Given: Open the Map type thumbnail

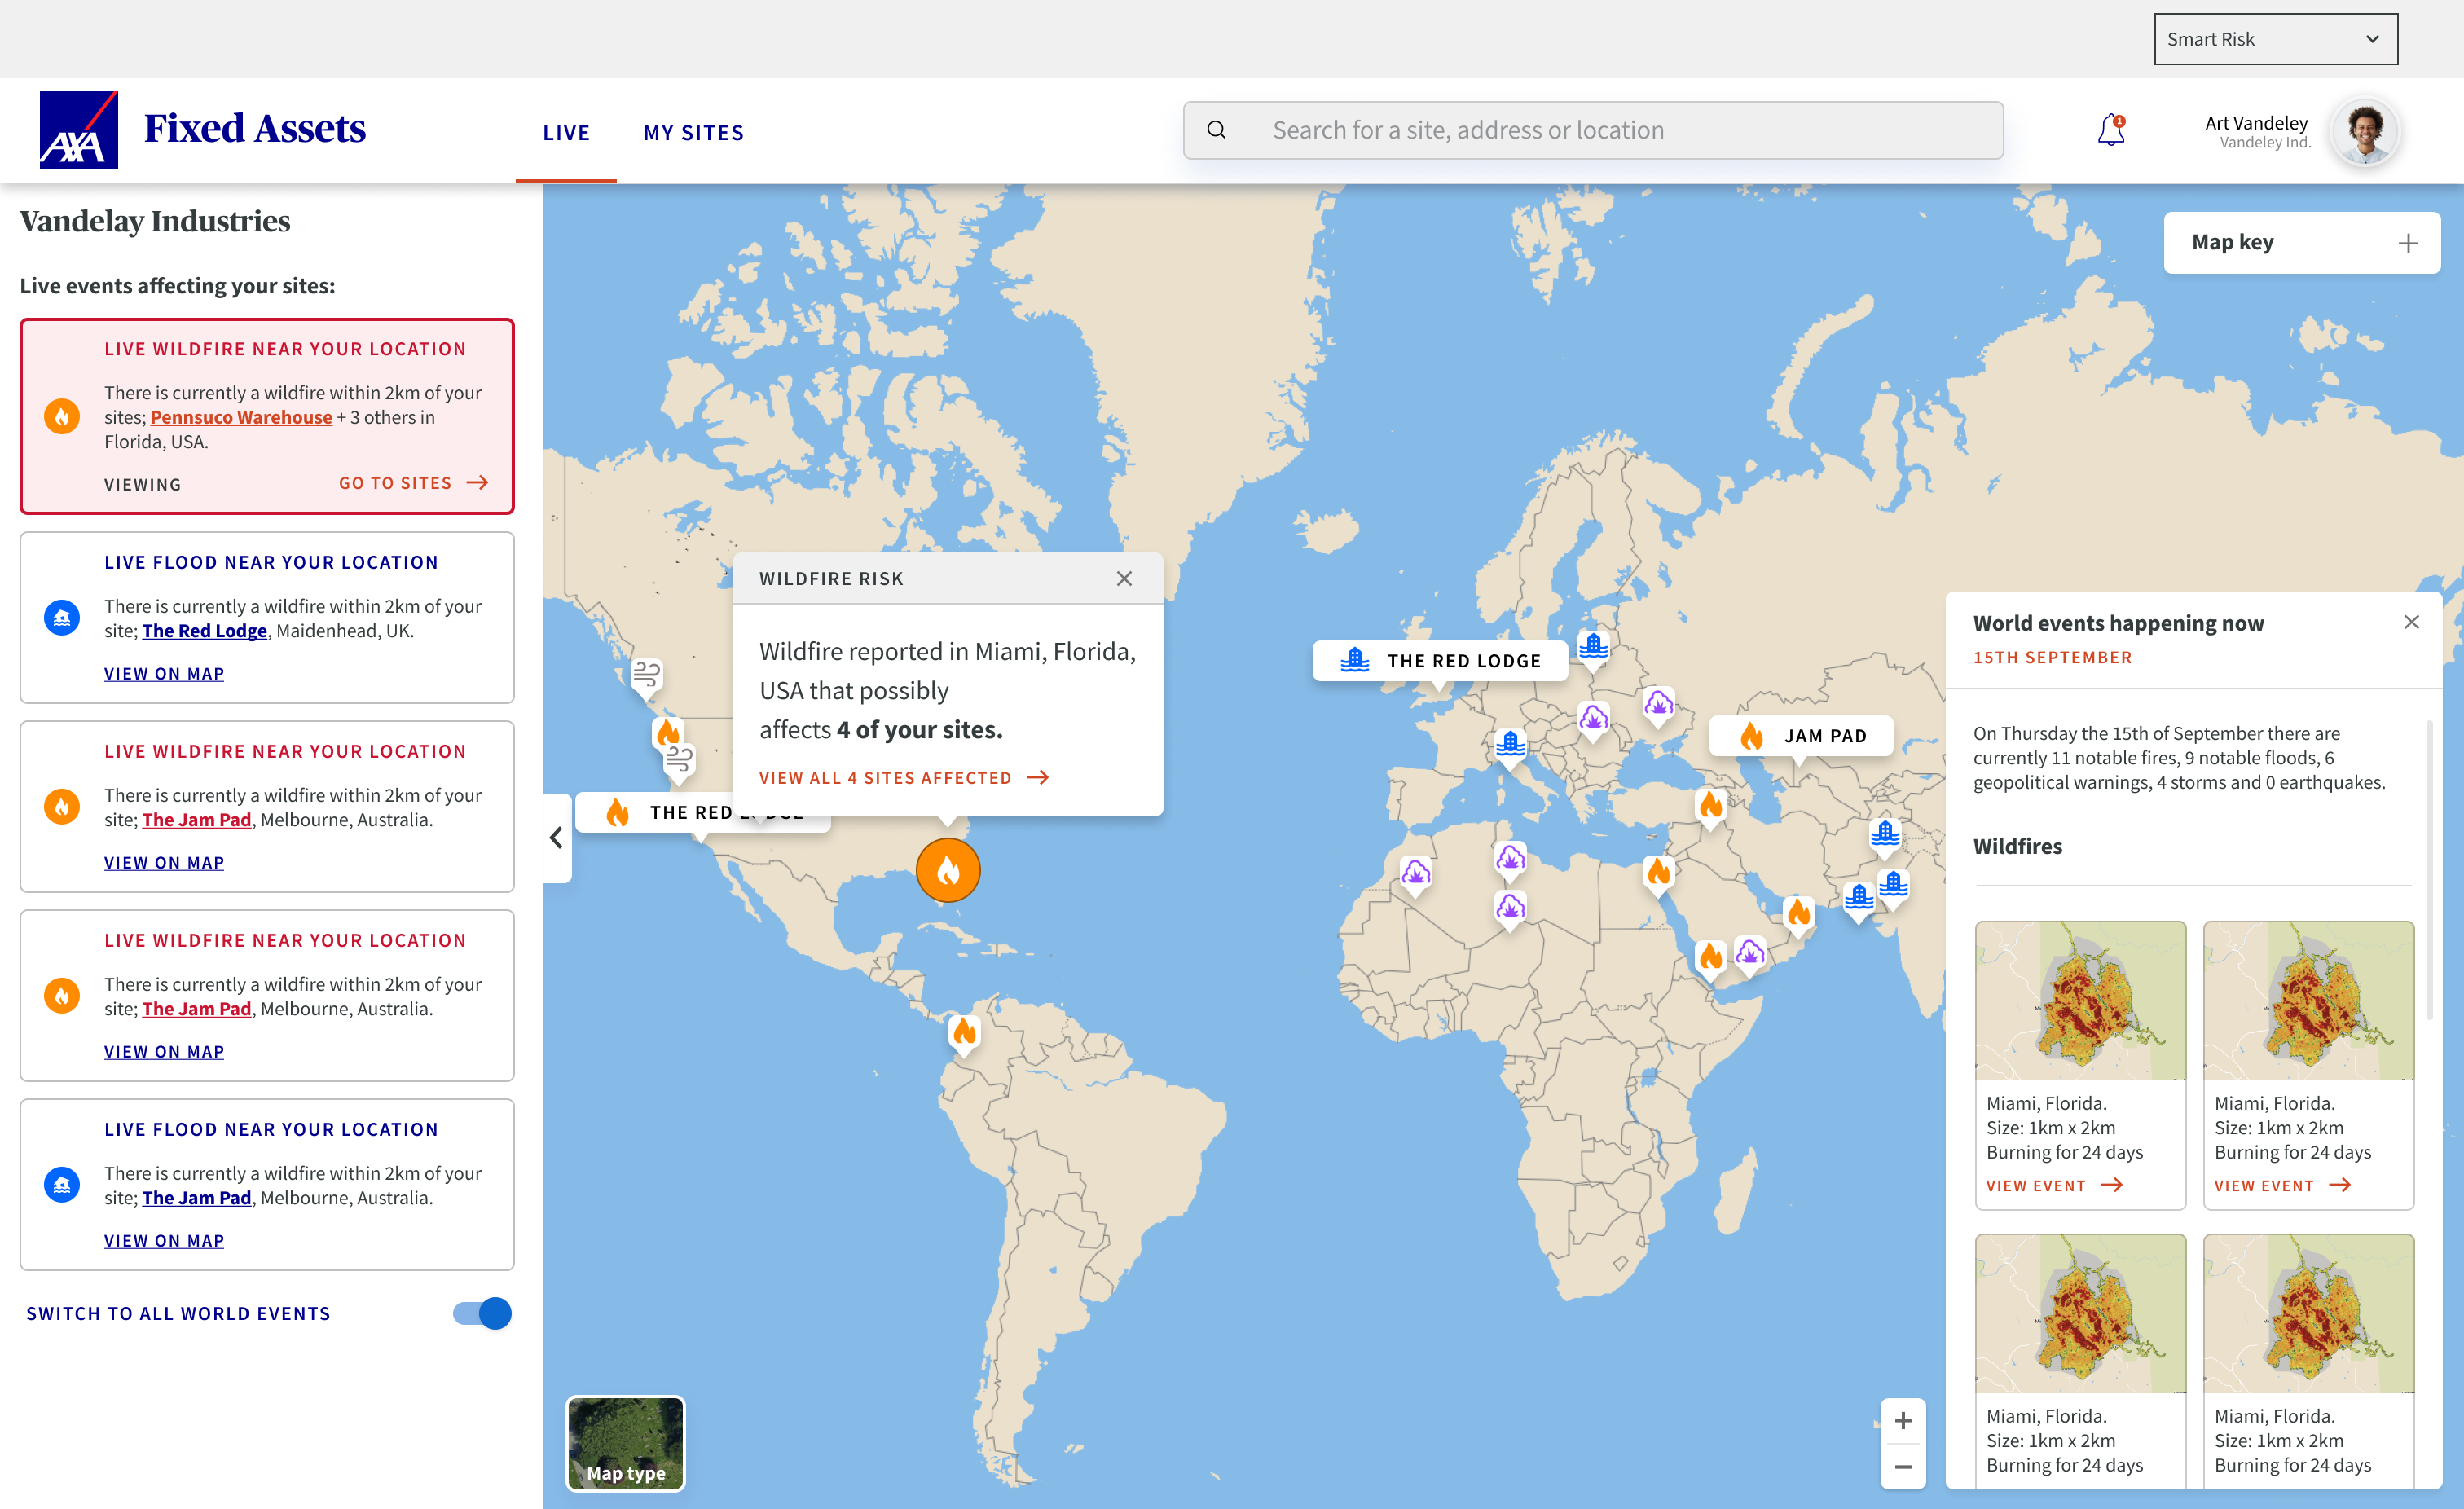Looking at the screenshot, I should (626, 1443).
